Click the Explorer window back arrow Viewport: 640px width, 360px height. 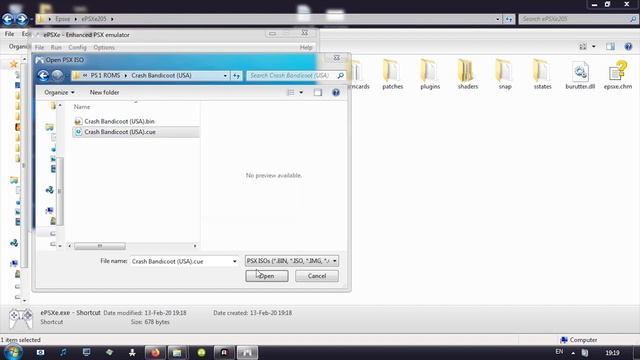[8, 19]
